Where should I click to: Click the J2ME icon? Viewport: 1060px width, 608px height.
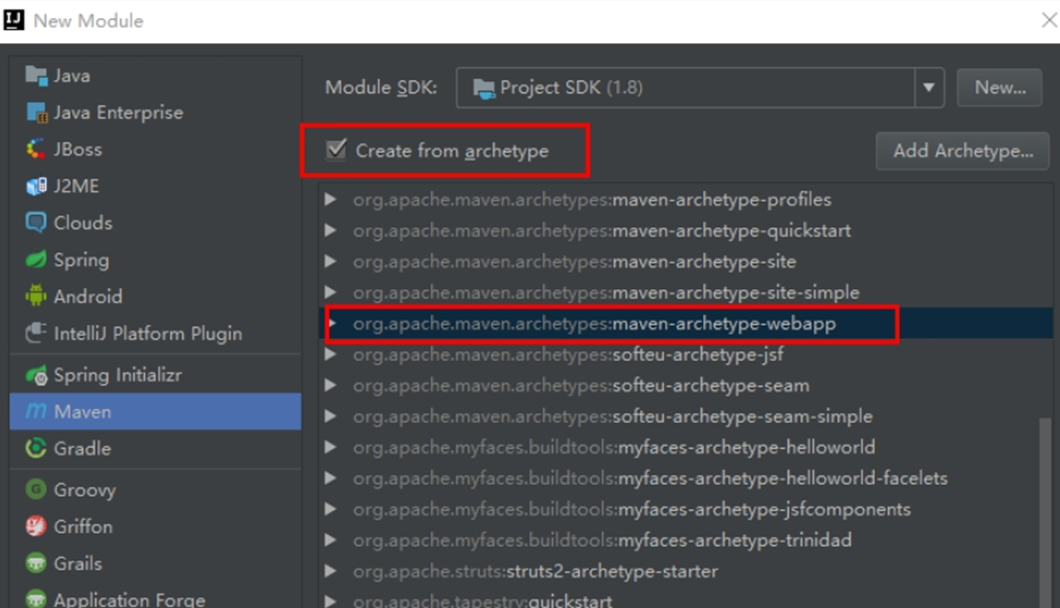(36, 185)
